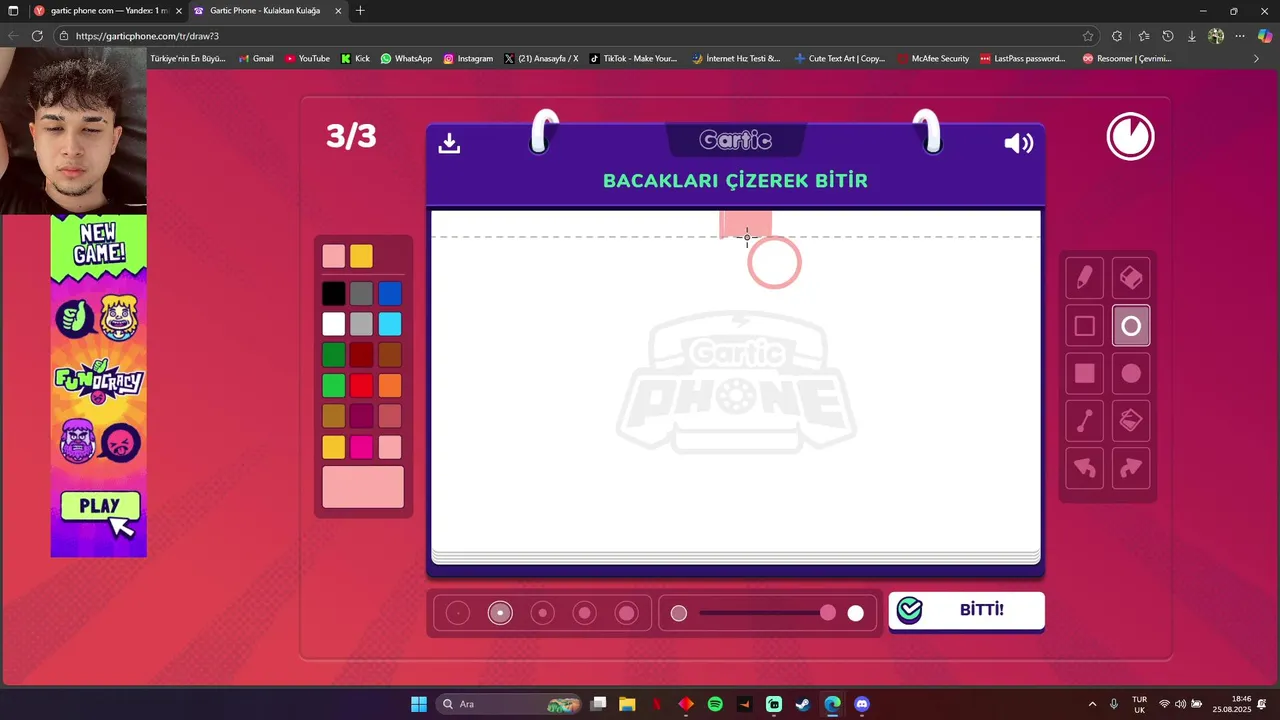The image size is (1280, 720).
Task: Undo the last drawing stroke
Action: pos(1084,469)
